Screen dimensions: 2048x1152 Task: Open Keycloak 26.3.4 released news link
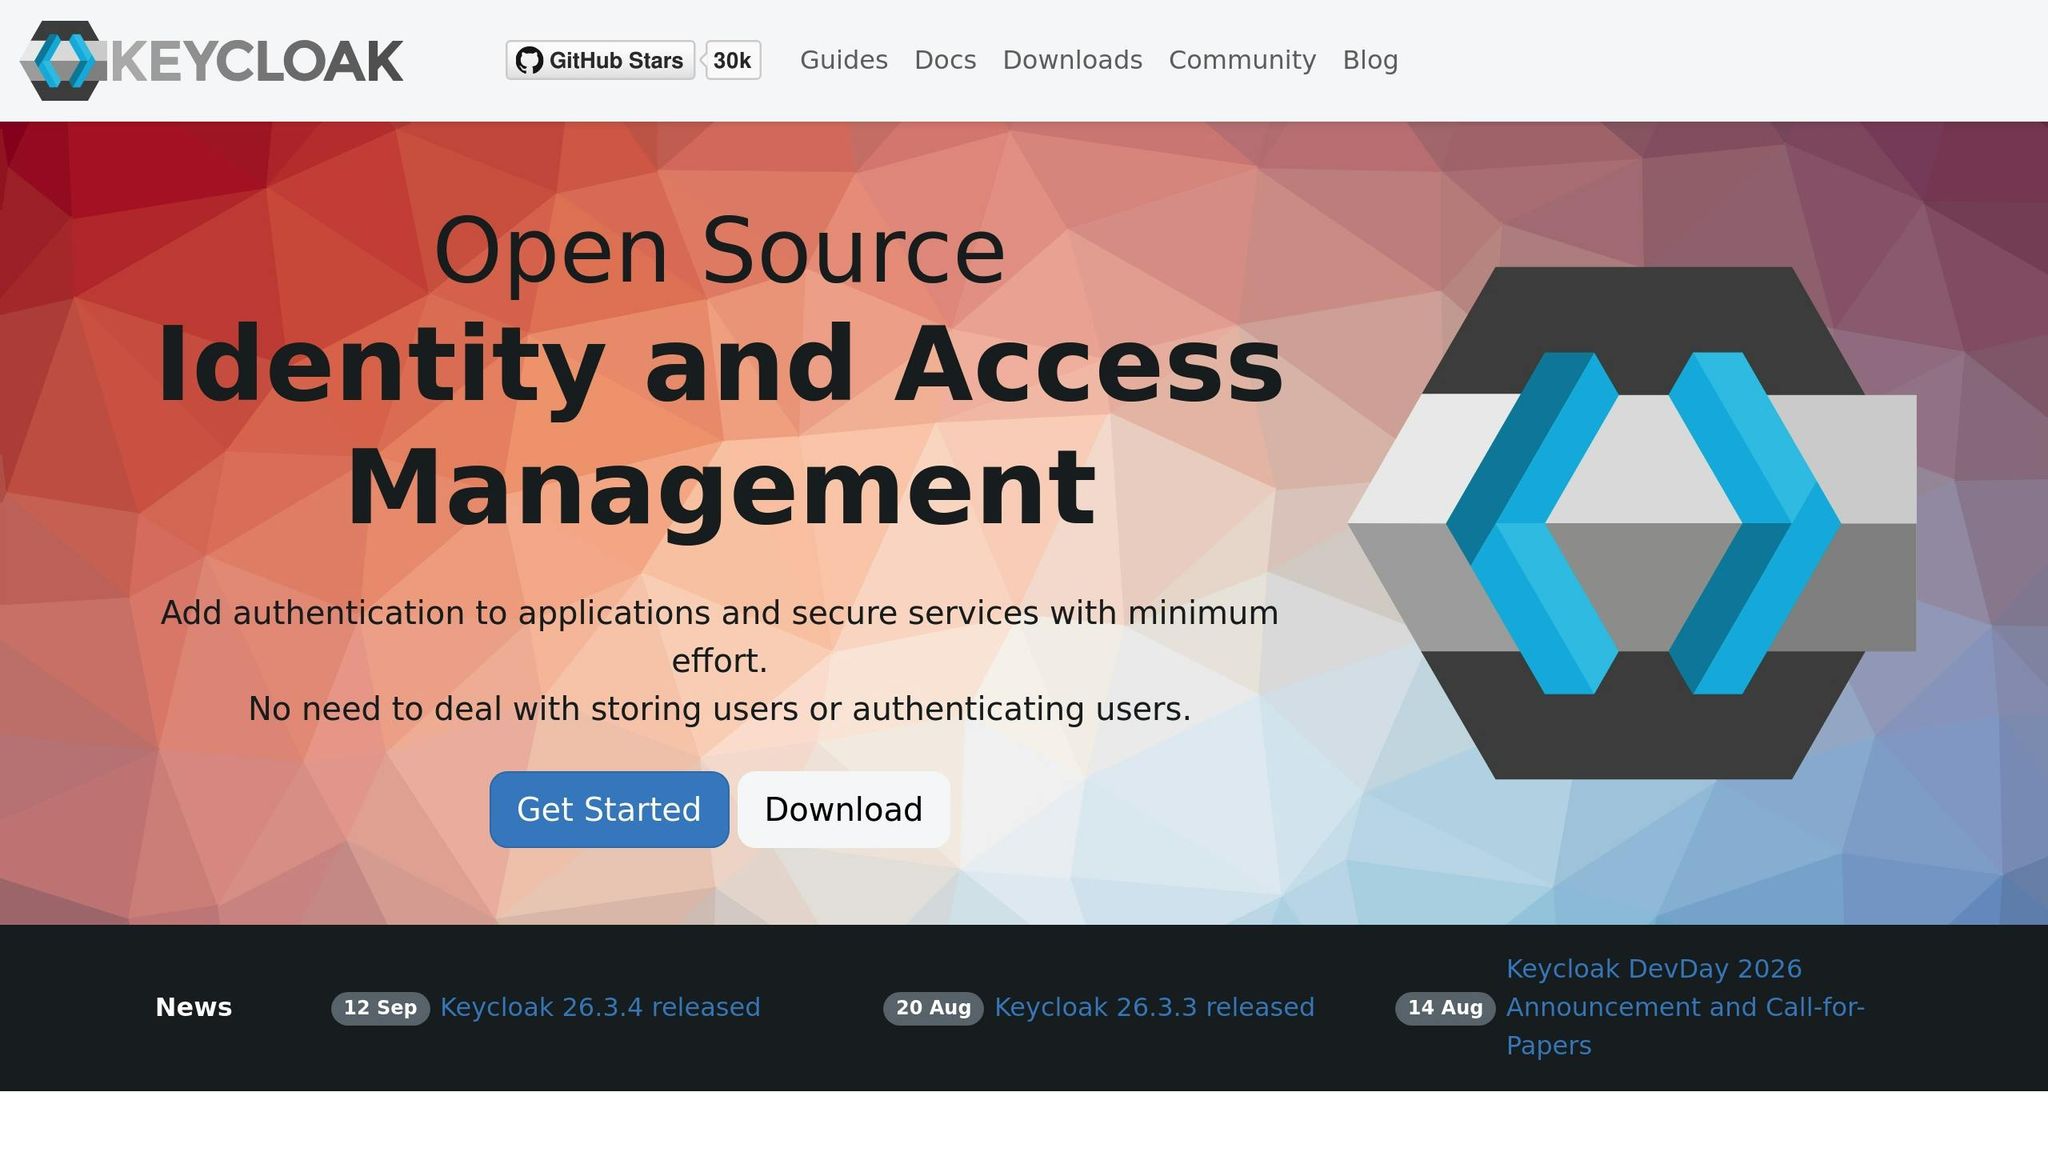600,1007
